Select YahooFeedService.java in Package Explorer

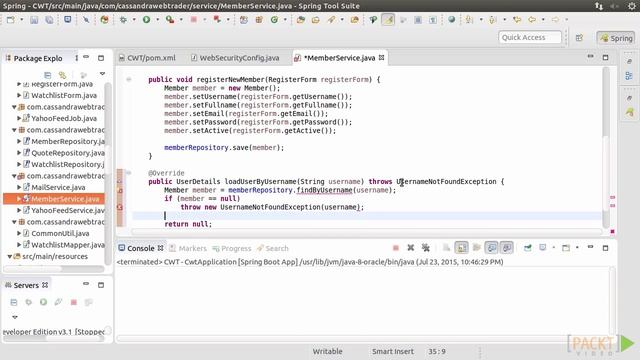[x=68, y=210]
